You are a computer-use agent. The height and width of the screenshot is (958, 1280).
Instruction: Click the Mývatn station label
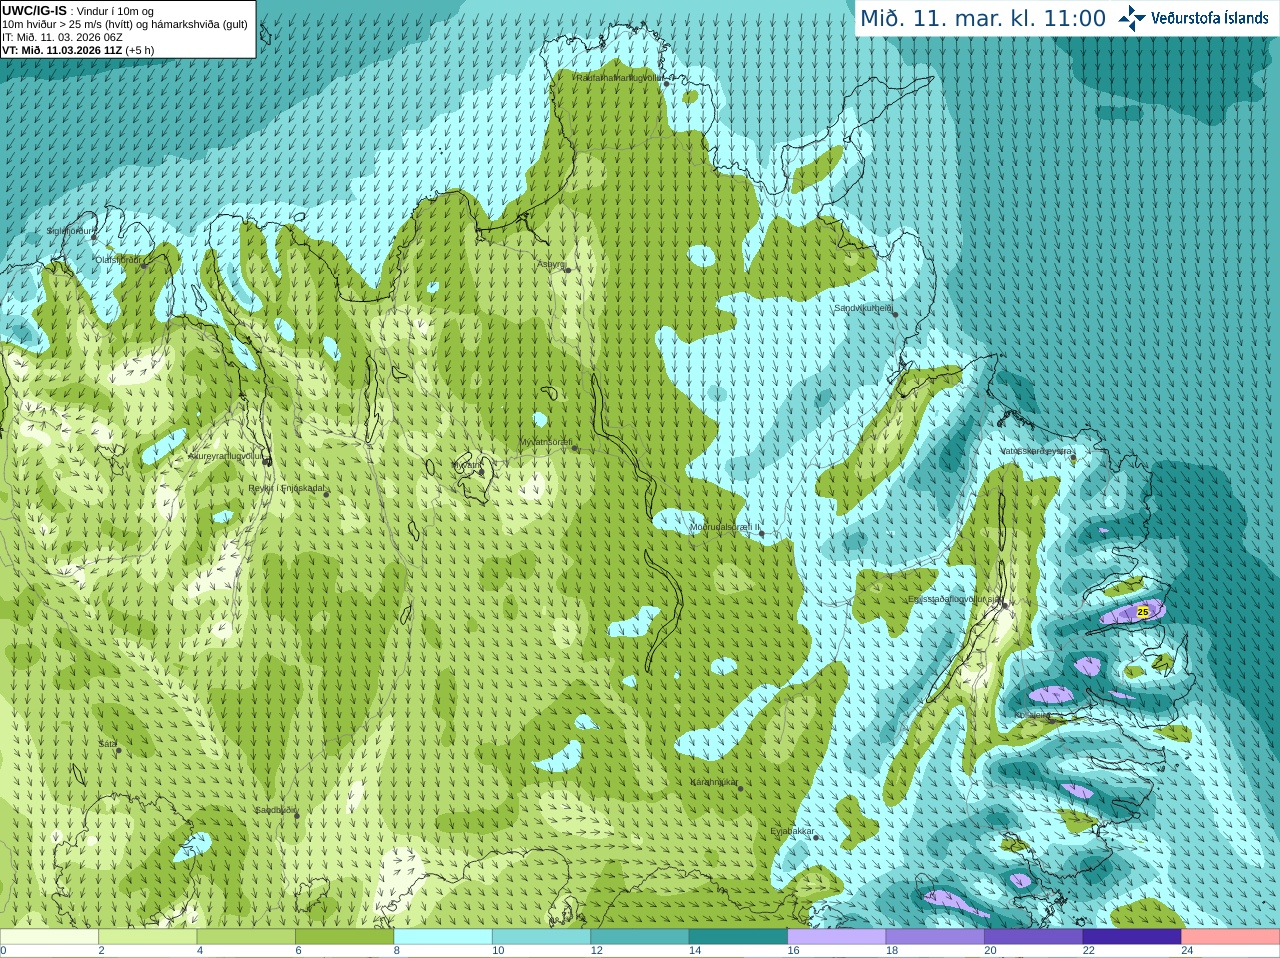[x=467, y=465]
